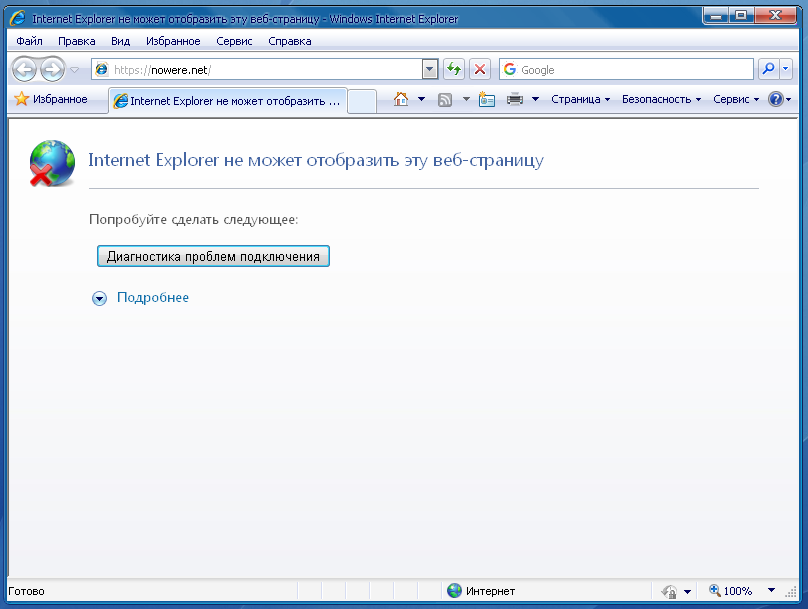Expand the address bar history dropdown
Screen dimensions: 808x609
point(430,70)
